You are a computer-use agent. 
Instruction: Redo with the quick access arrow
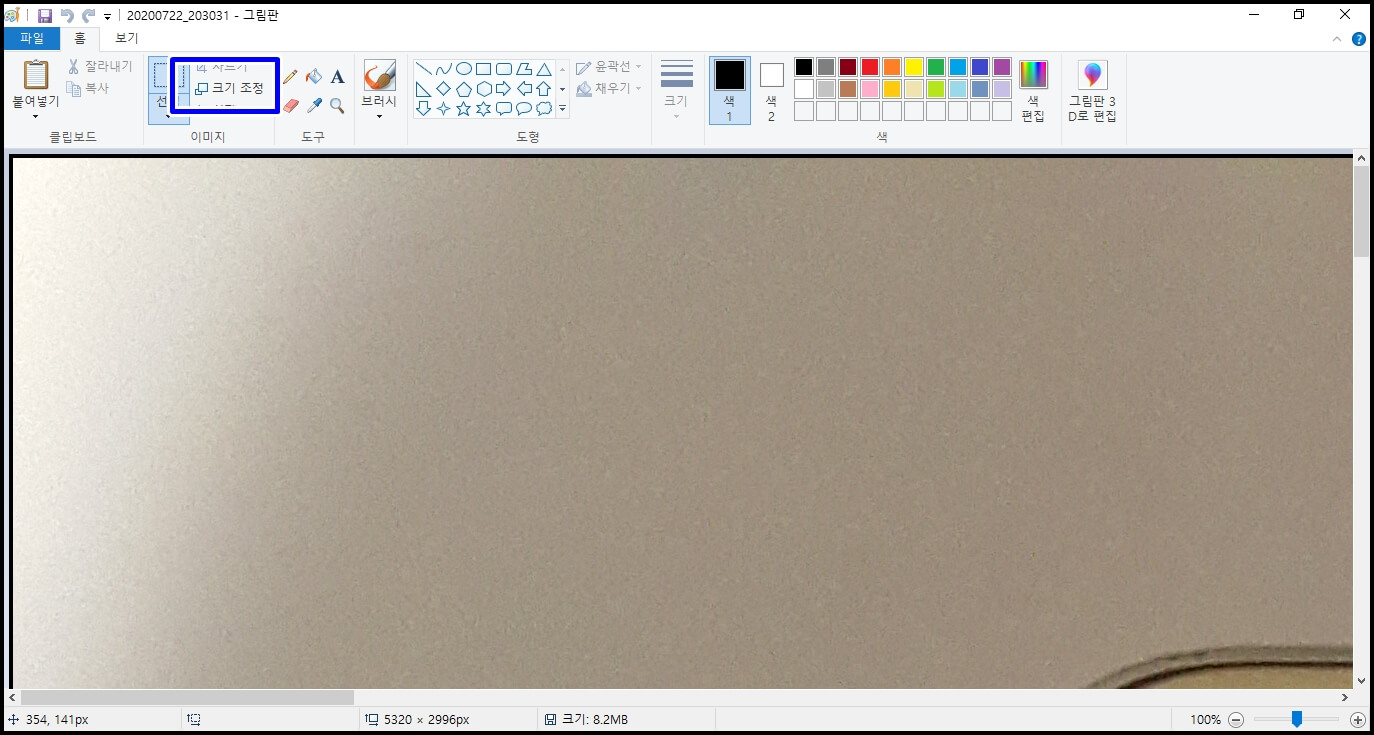88,15
